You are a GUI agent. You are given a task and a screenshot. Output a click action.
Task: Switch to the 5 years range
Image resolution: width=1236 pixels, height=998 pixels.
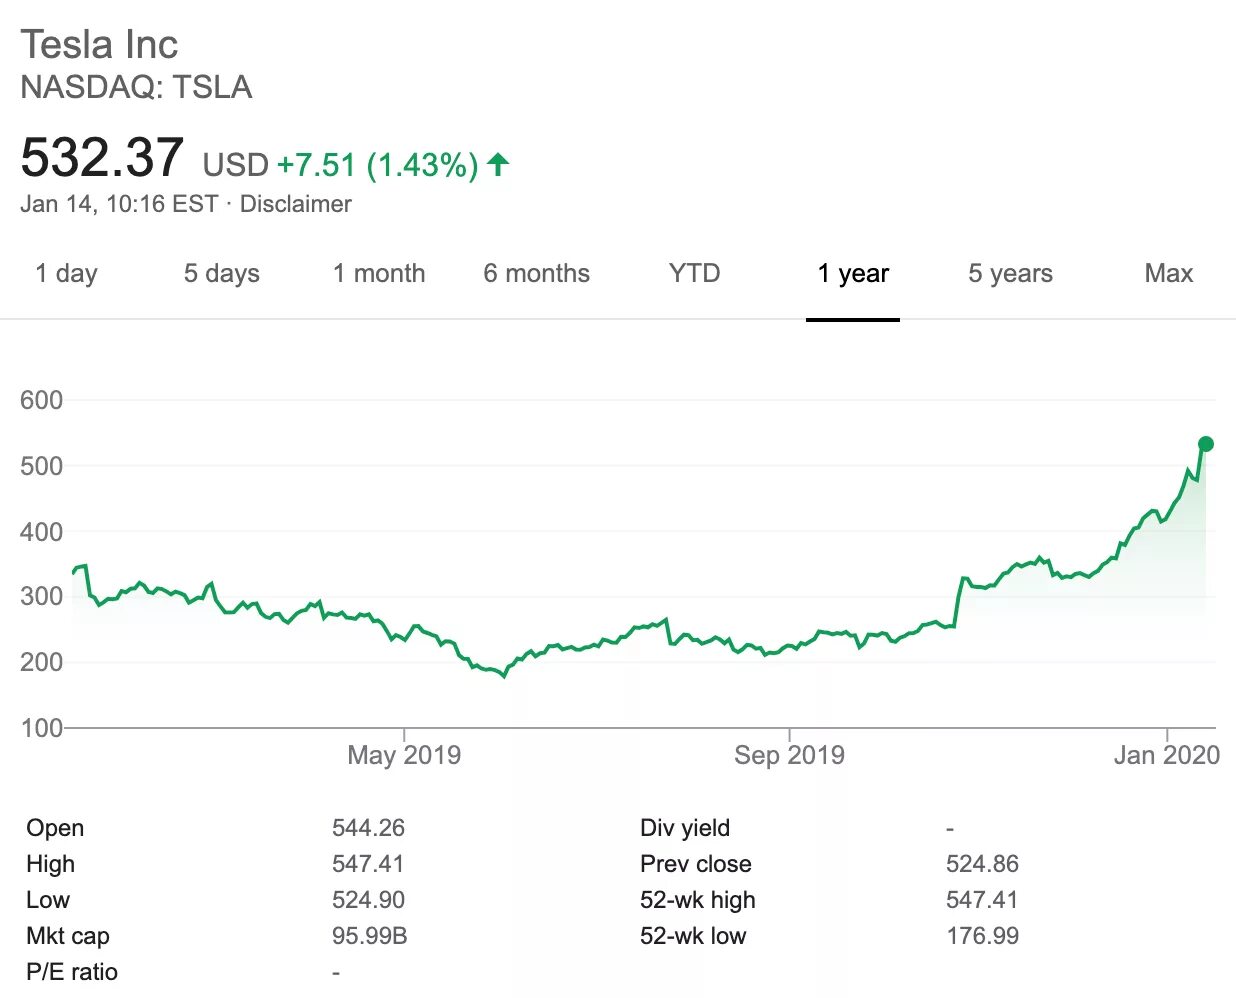1010,273
